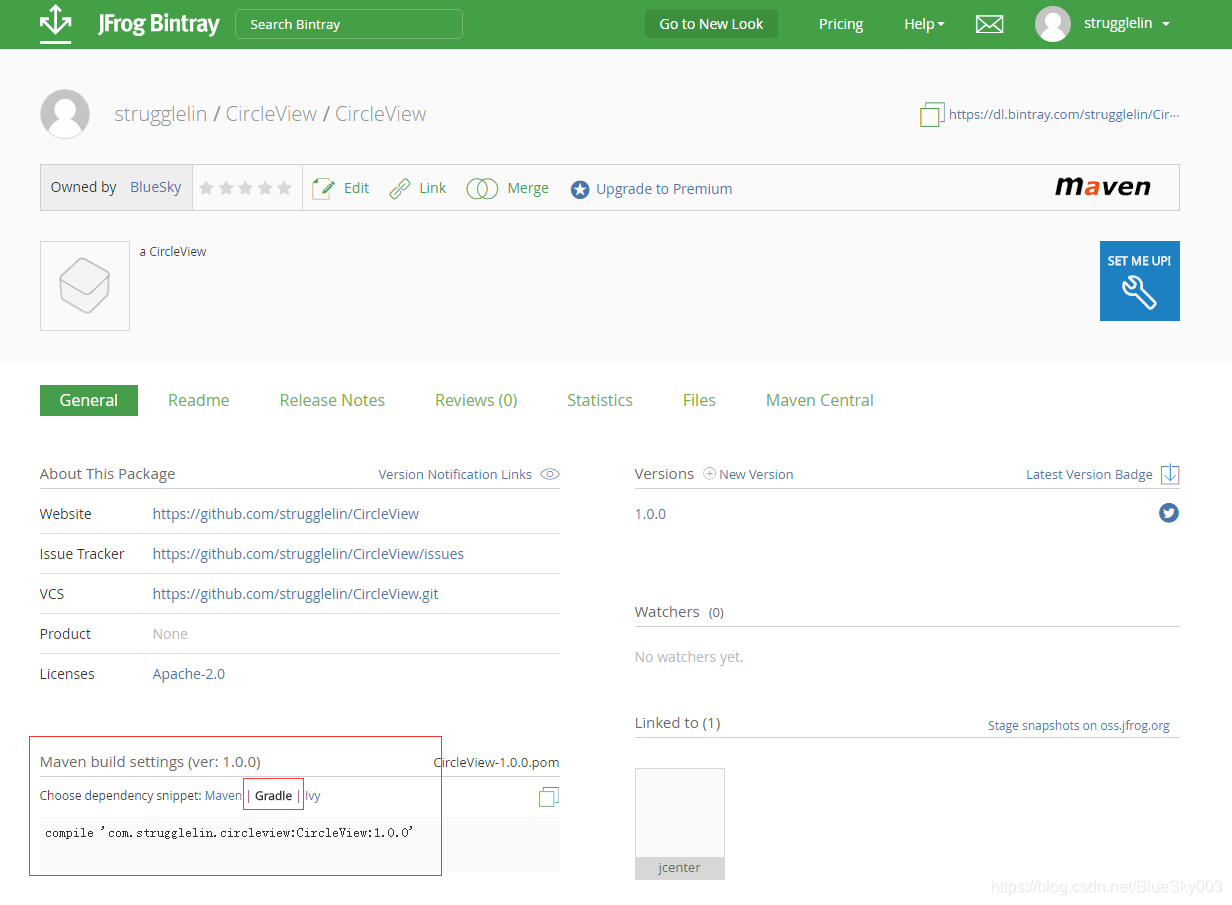Open the BlueSky owner link

click(156, 187)
